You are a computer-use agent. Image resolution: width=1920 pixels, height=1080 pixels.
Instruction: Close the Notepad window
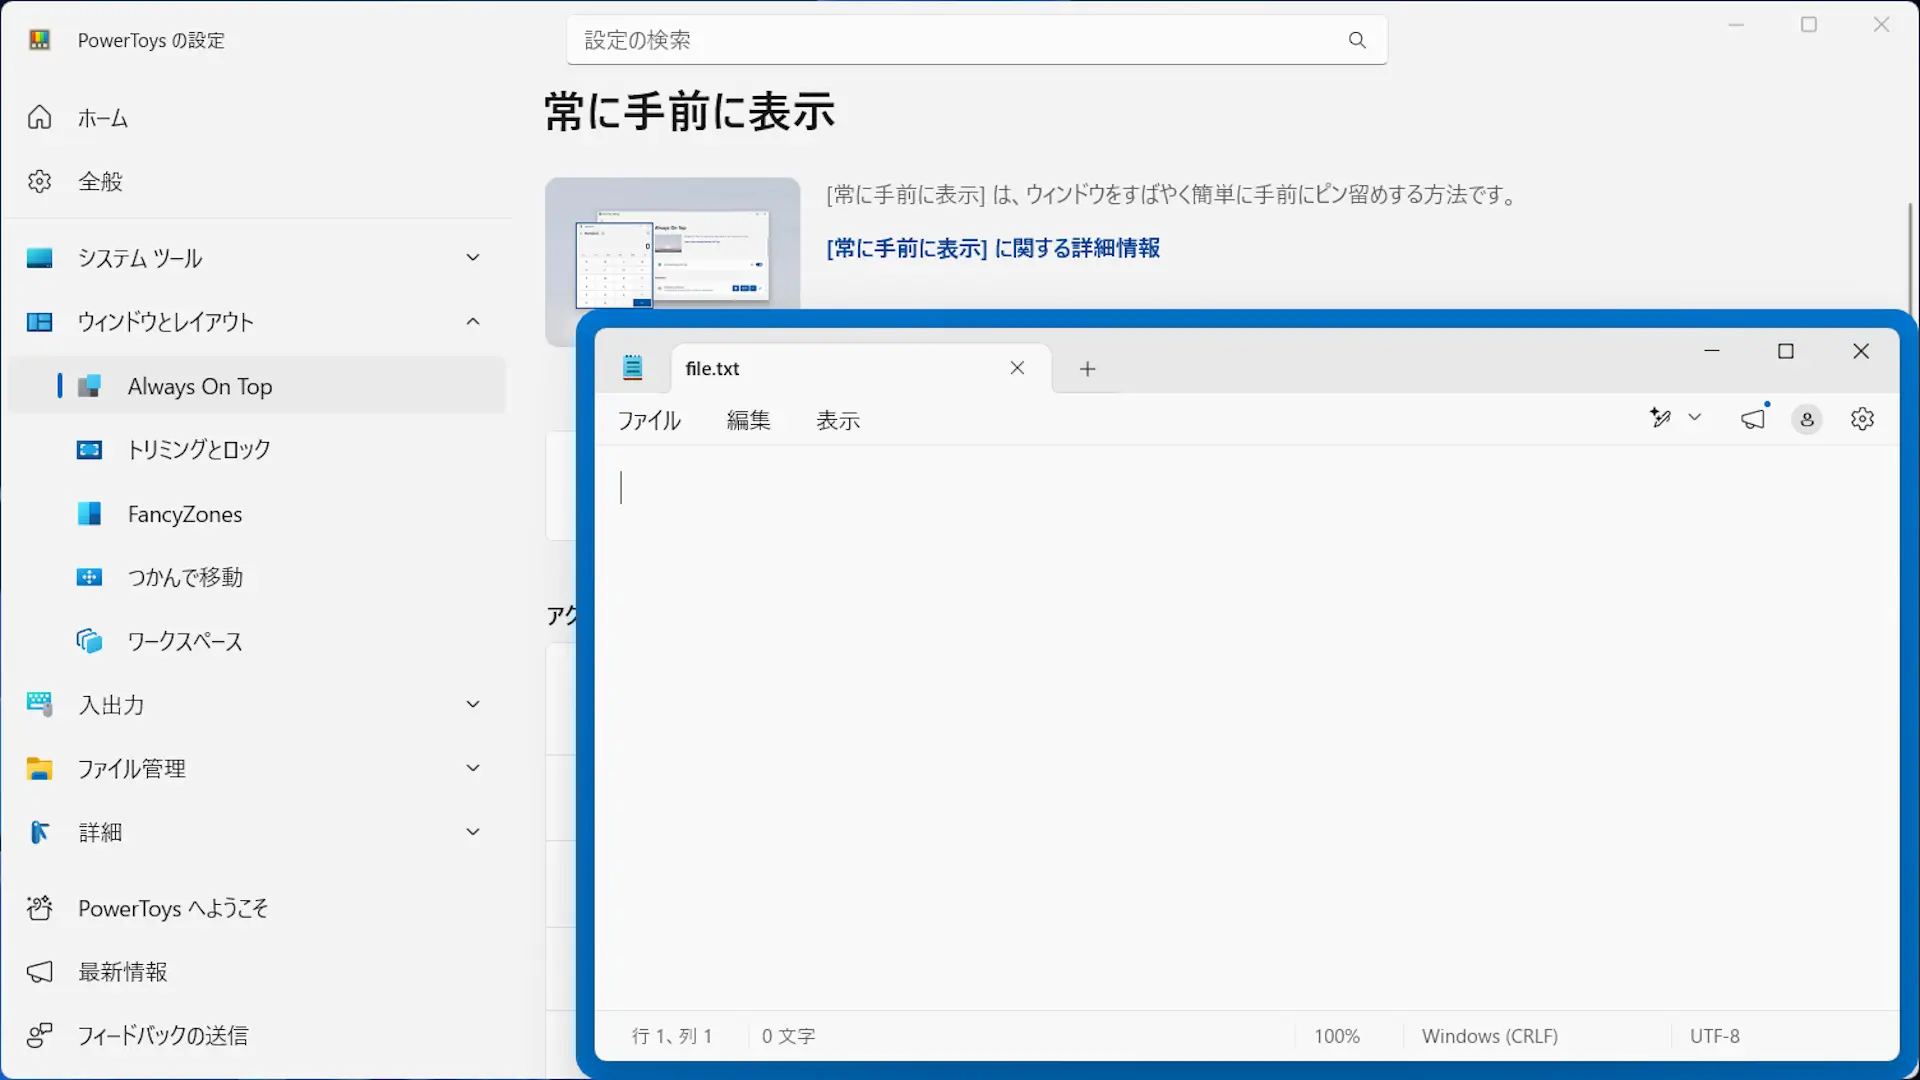click(x=1861, y=351)
